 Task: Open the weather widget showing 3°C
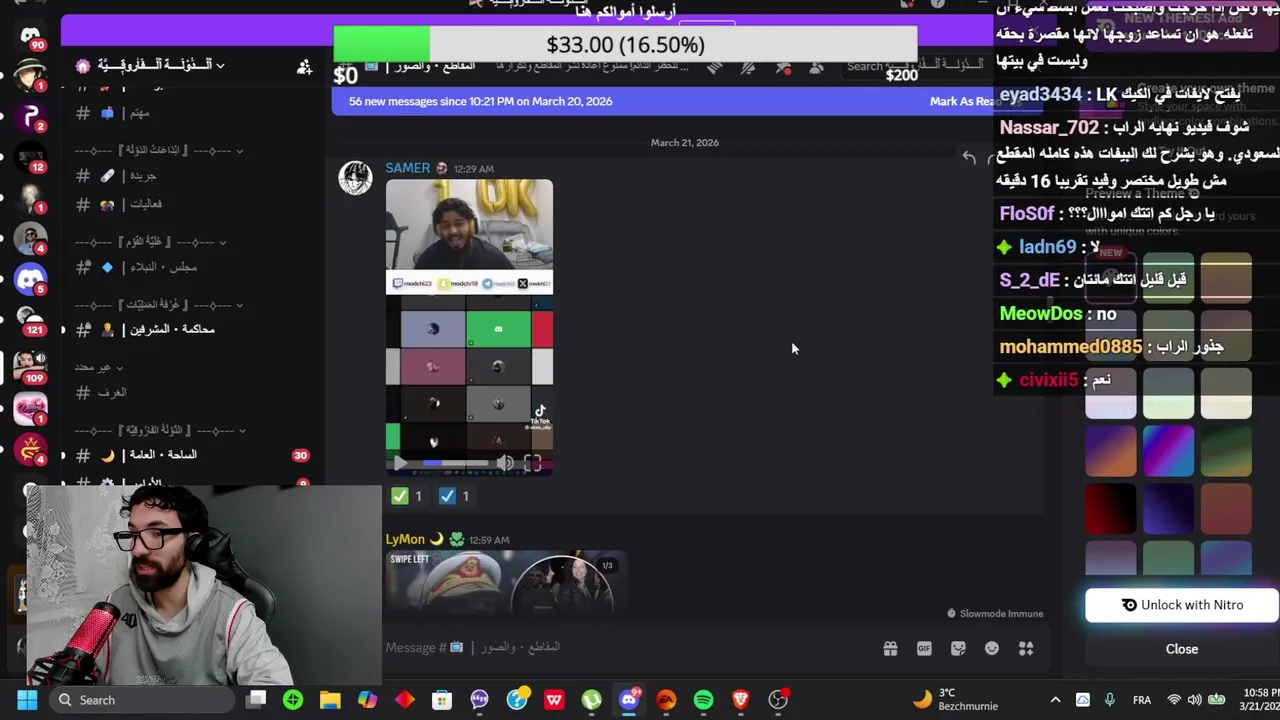coord(955,700)
